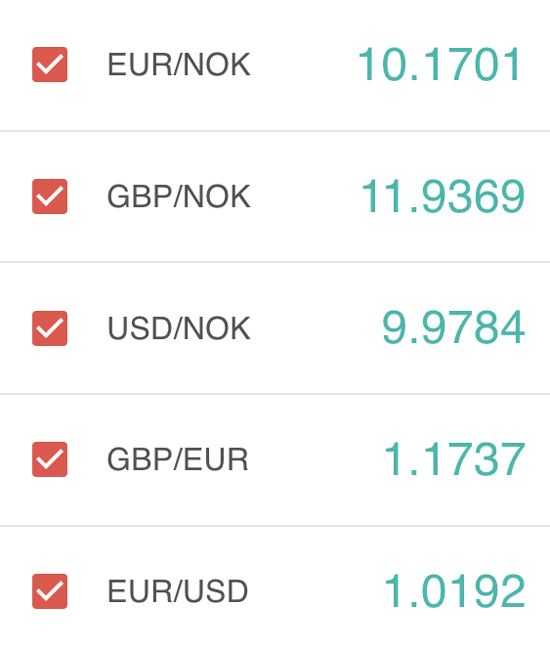
Task: Click empty space between USD/NOK label and 9.9784
Action: (316, 328)
